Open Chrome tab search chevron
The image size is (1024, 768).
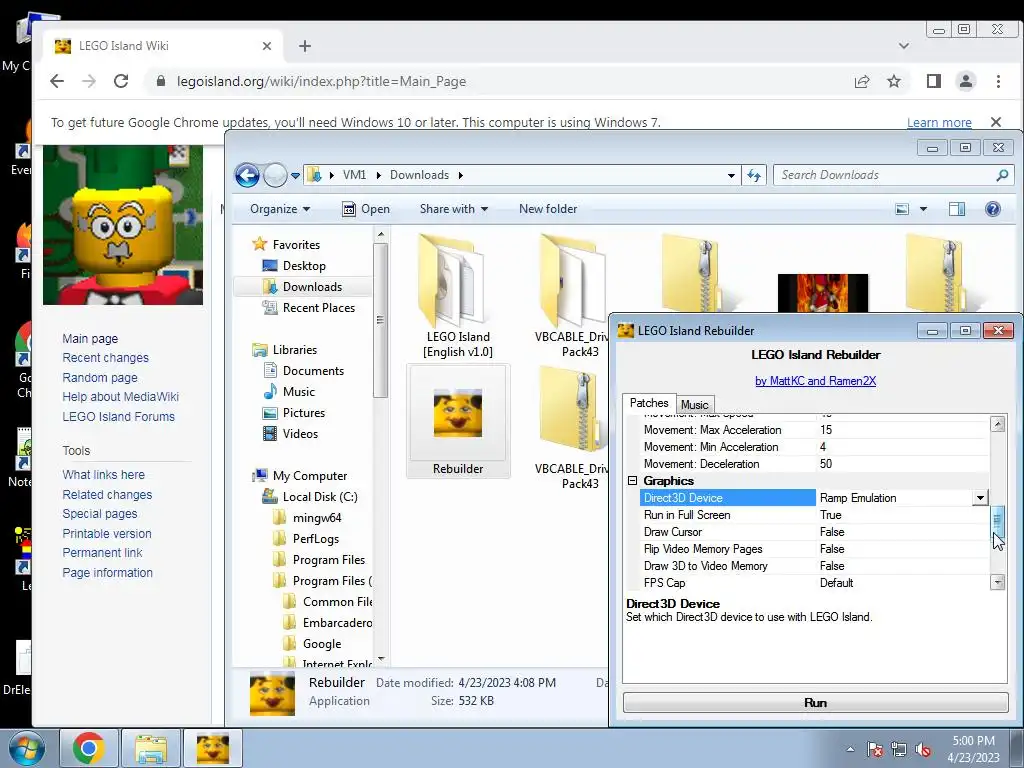[x=904, y=46]
